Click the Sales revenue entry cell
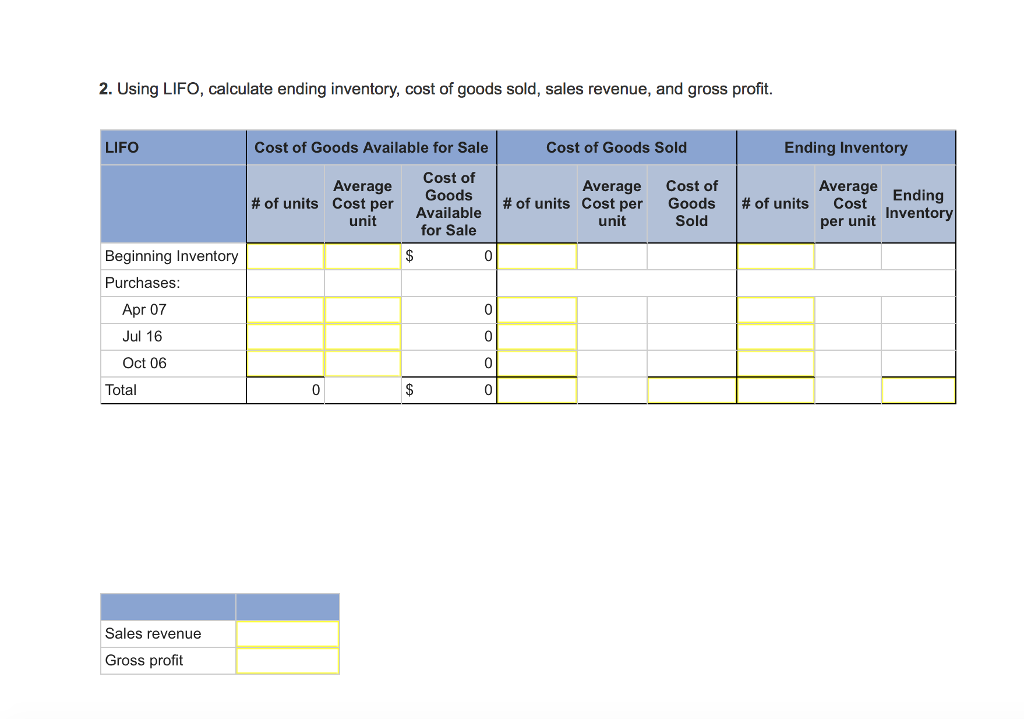 288,633
